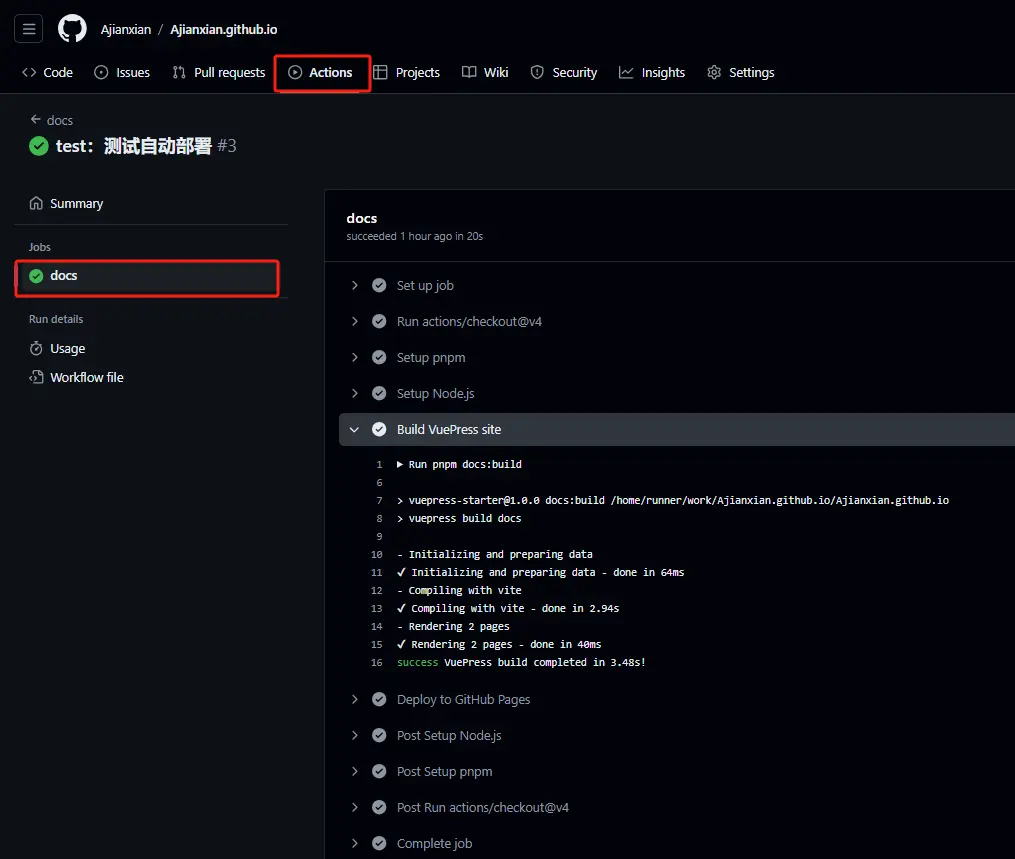Click status check icon for Run actions/checkout@v4
Screen dimensions: 1015x859
point(379,322)
